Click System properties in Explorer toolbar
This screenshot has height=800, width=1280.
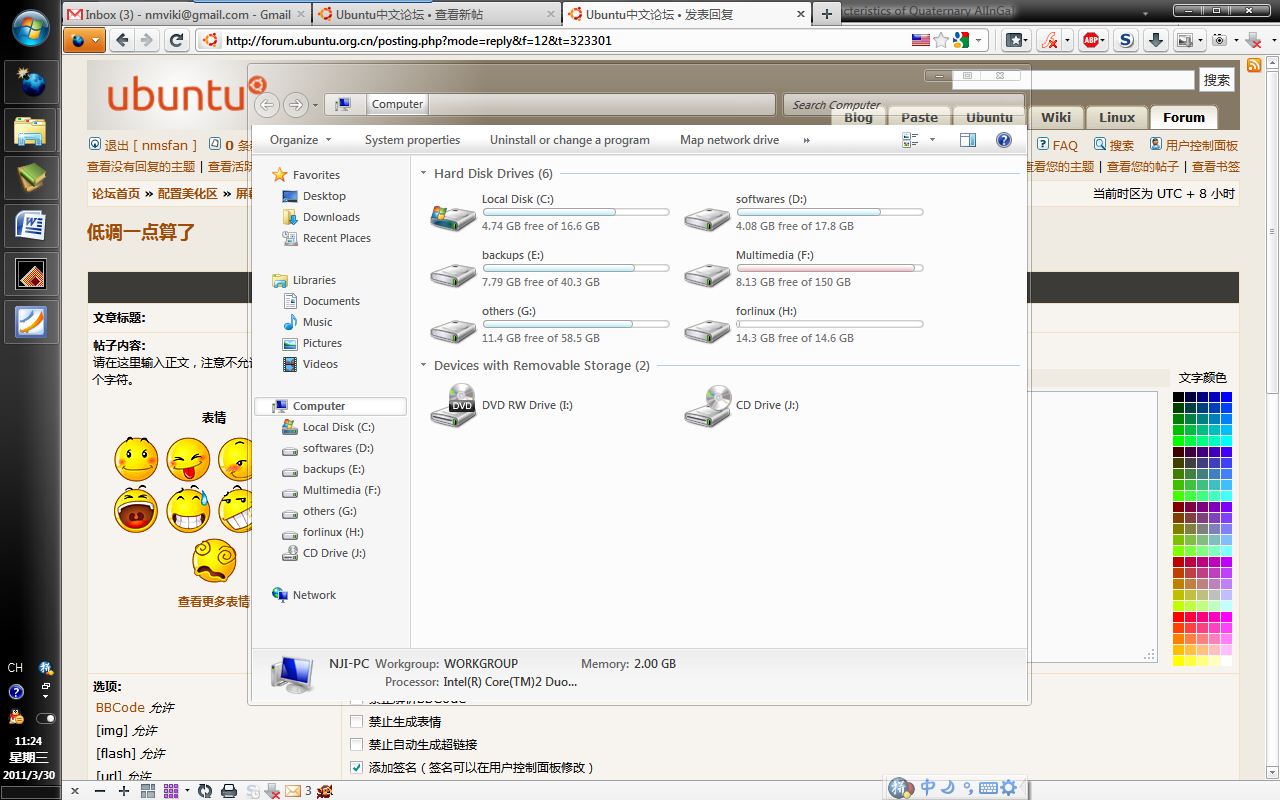coord(412,140)
